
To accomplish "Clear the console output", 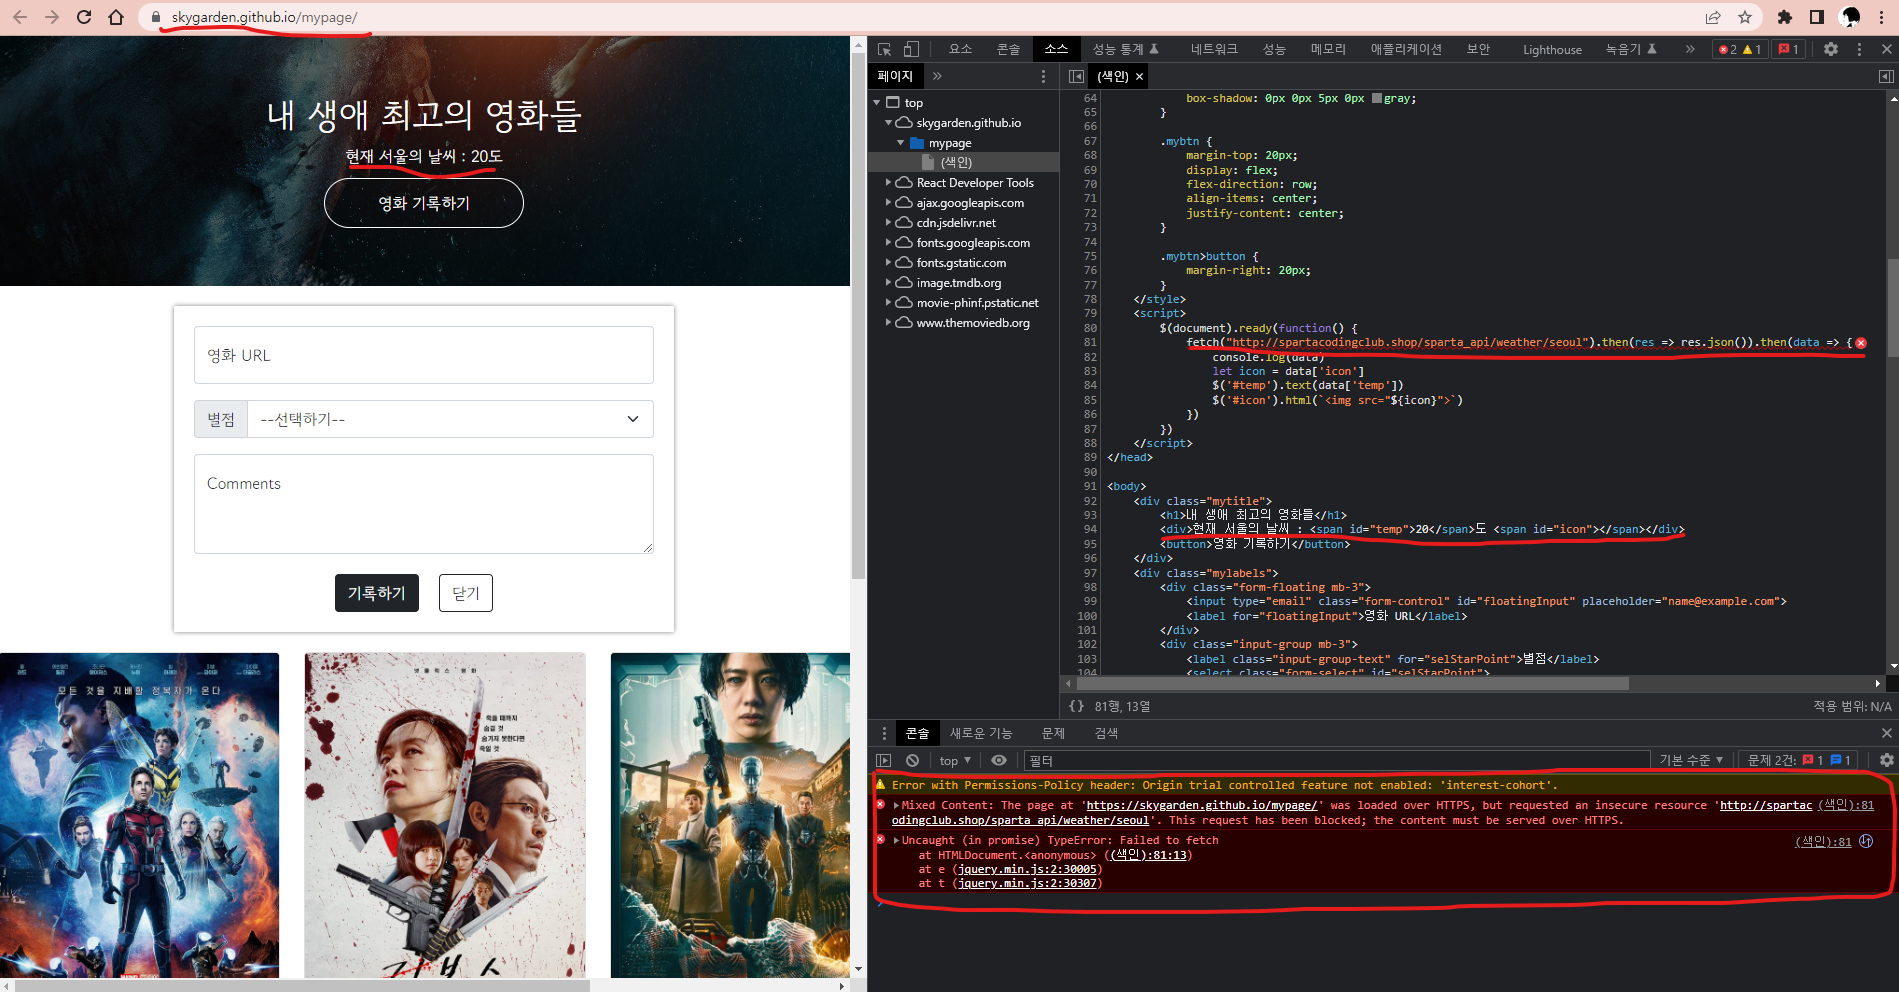I will (912, 760).
